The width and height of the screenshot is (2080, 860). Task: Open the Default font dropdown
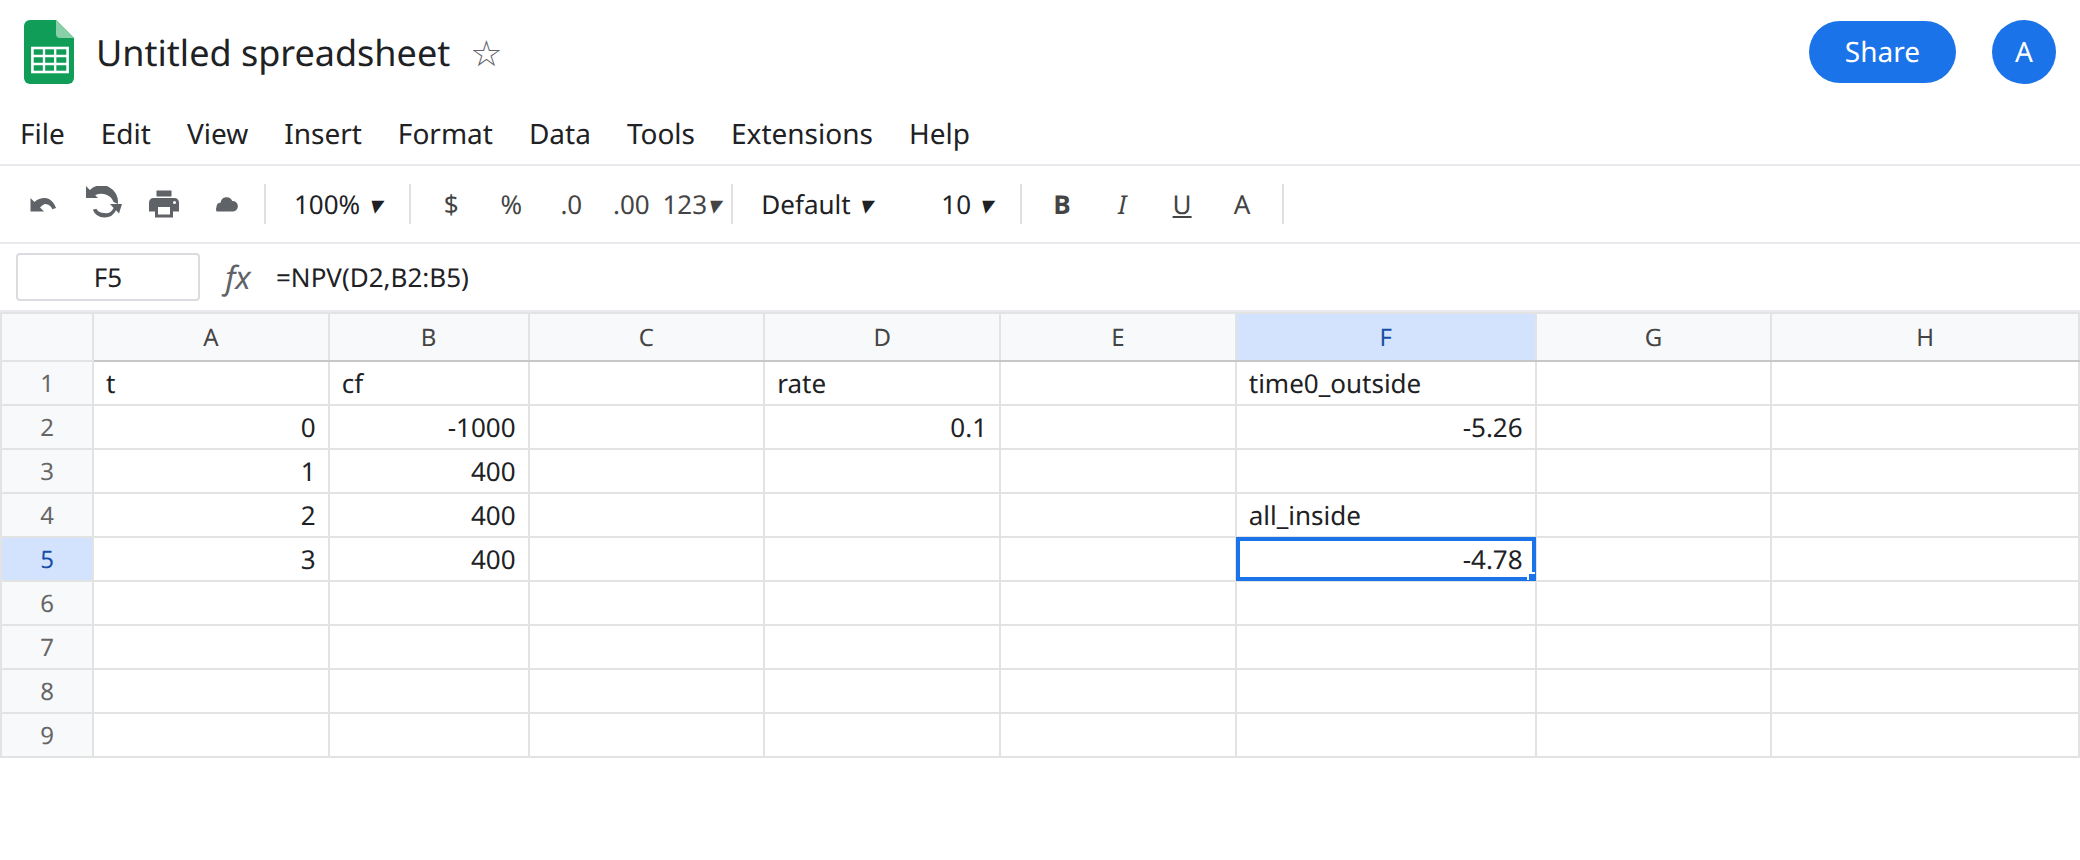tap(818, 205)
